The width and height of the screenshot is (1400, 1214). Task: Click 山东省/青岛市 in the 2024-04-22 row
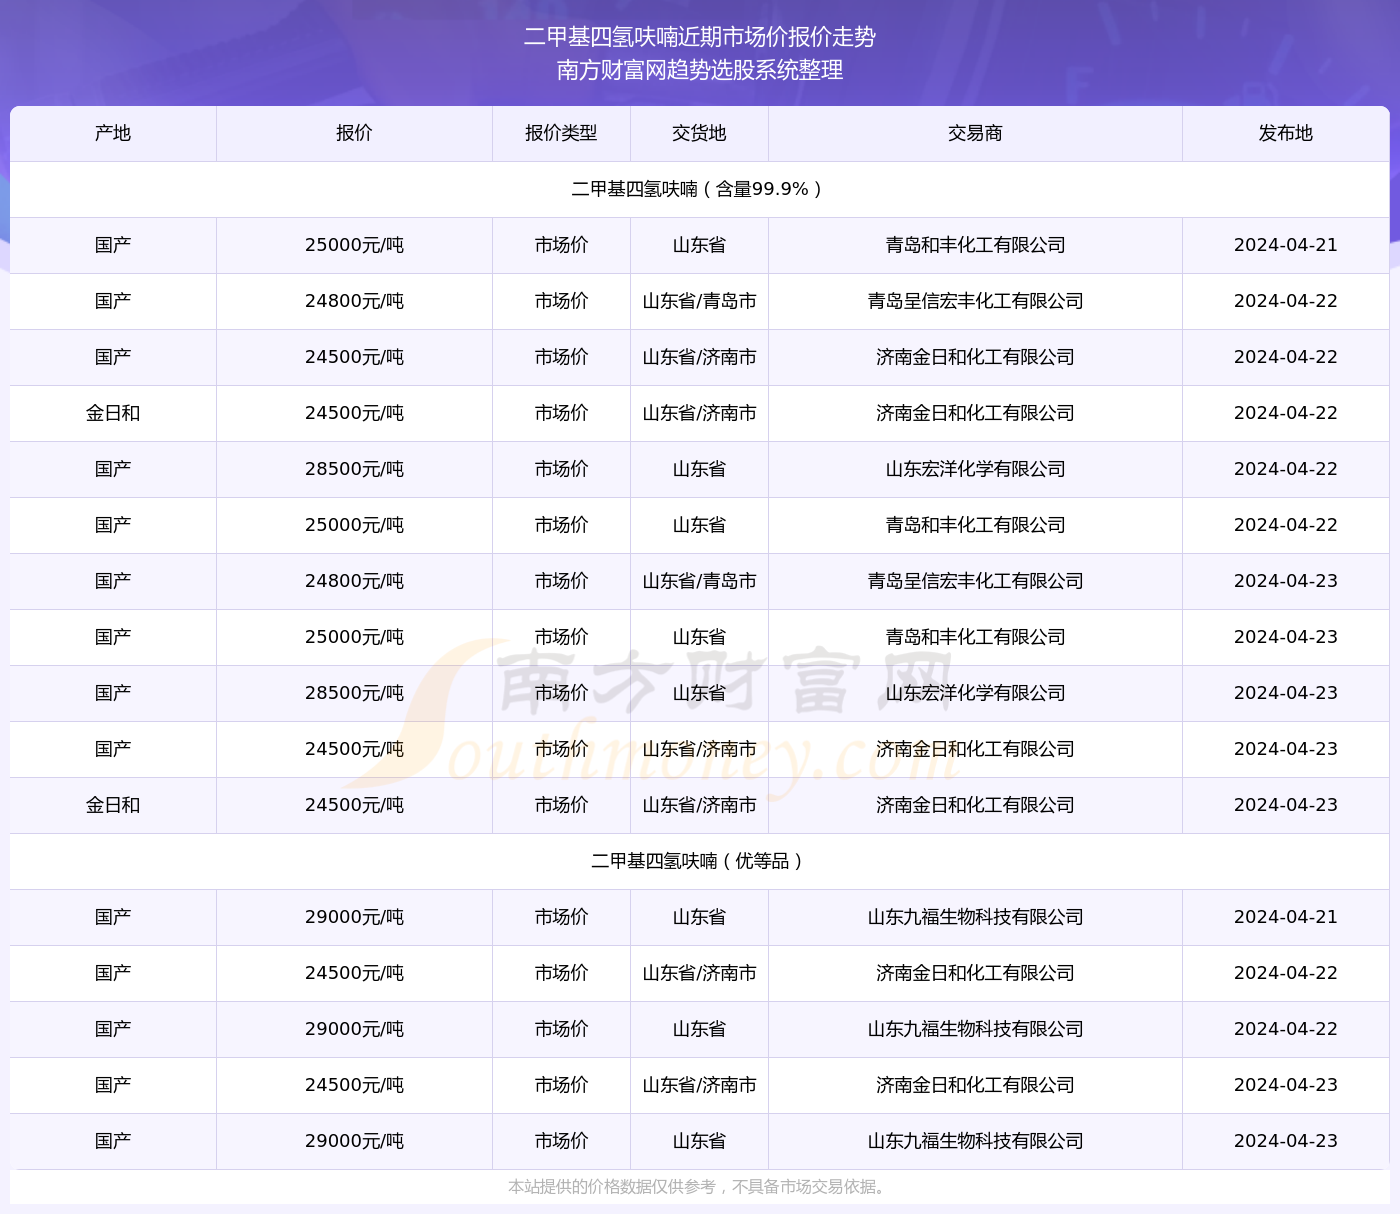tap(699, 301)
